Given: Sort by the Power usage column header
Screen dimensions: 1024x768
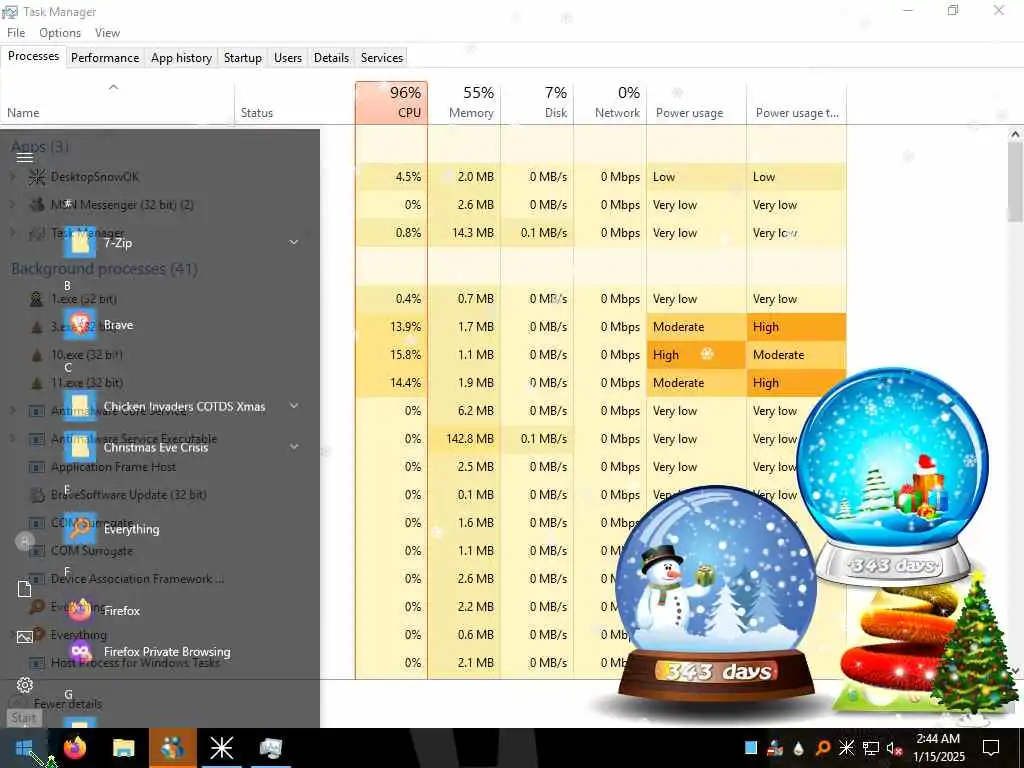Looking at the screenshot, I should tap(696, 103).
